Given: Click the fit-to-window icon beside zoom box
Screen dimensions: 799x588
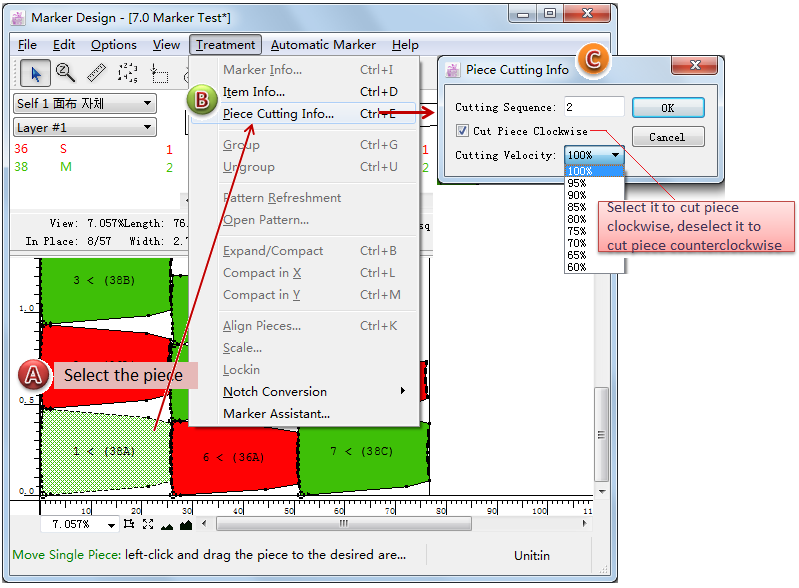Looking at the screenshot, I should [x=129, y=524].
